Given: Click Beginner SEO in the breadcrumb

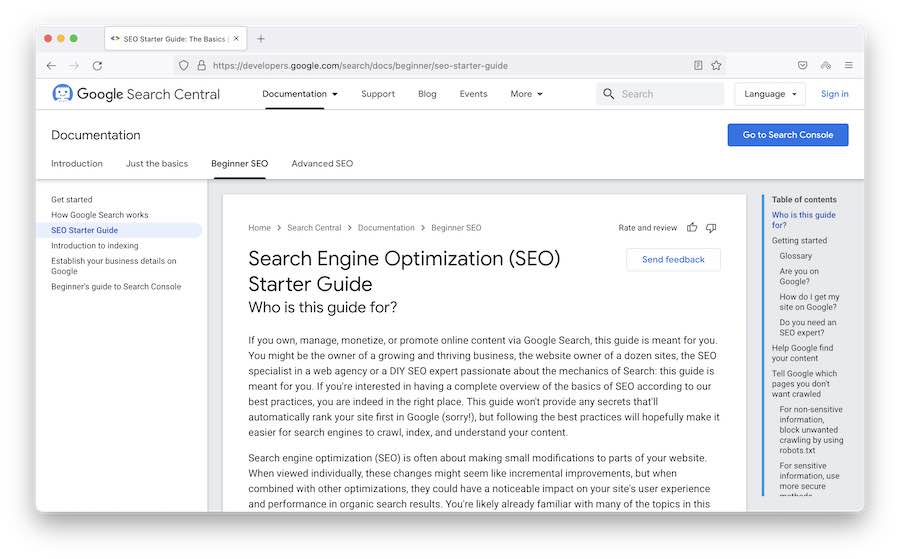Looking at the screenshot, I should [x=456, y=228].
